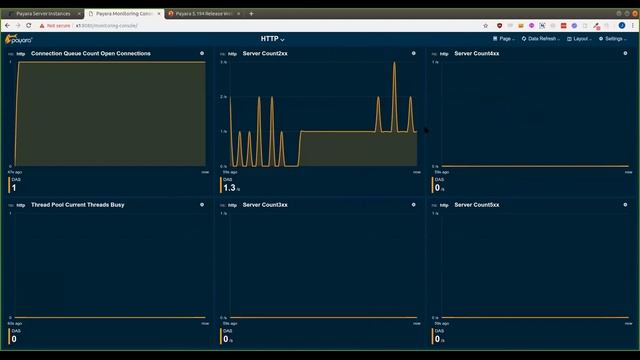This screenshot has width=640, height=360.
Task: Close the Payara Server Instances tab
Action: (79, 13)
